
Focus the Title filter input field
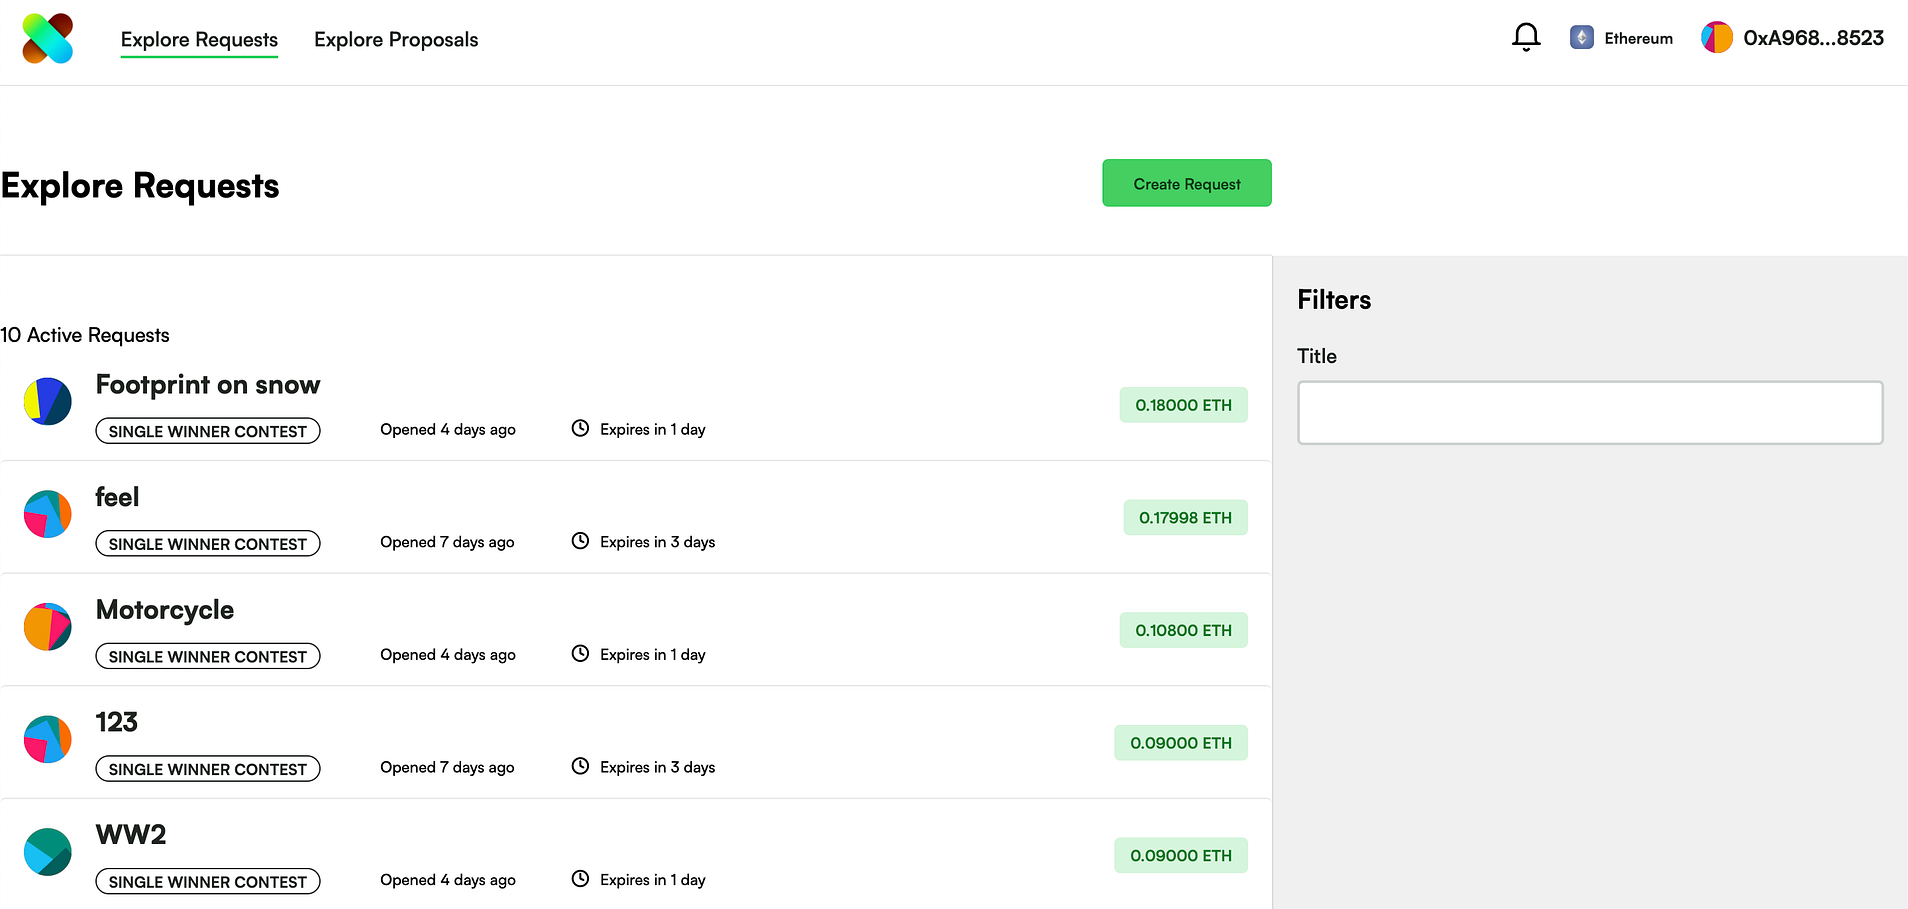pyautogui.click(x=1590, y=412)
